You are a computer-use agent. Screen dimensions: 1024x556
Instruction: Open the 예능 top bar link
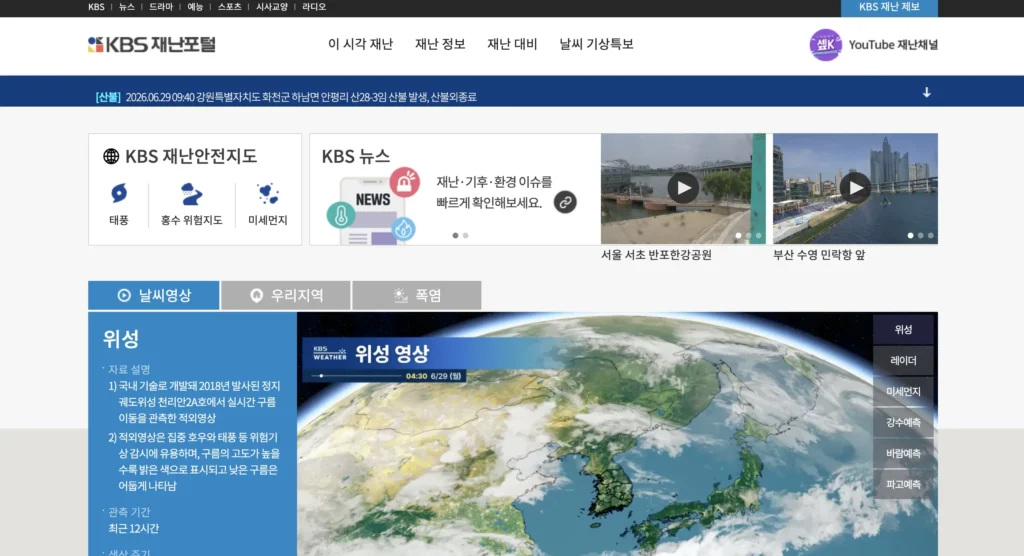click(195, 7)
